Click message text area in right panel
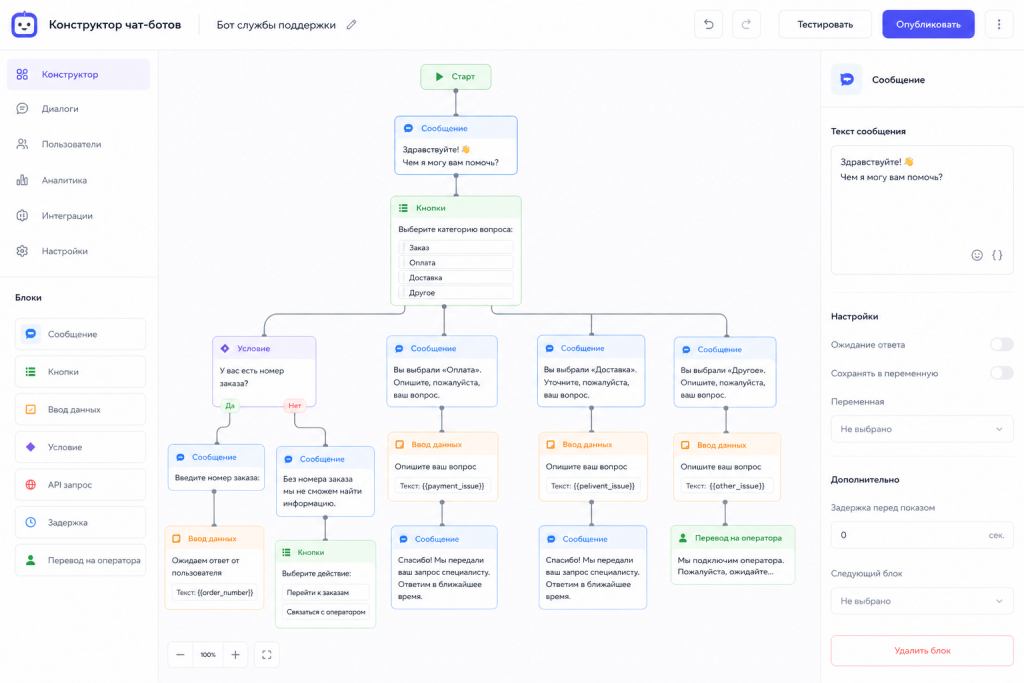 click(x=921, y=210)
